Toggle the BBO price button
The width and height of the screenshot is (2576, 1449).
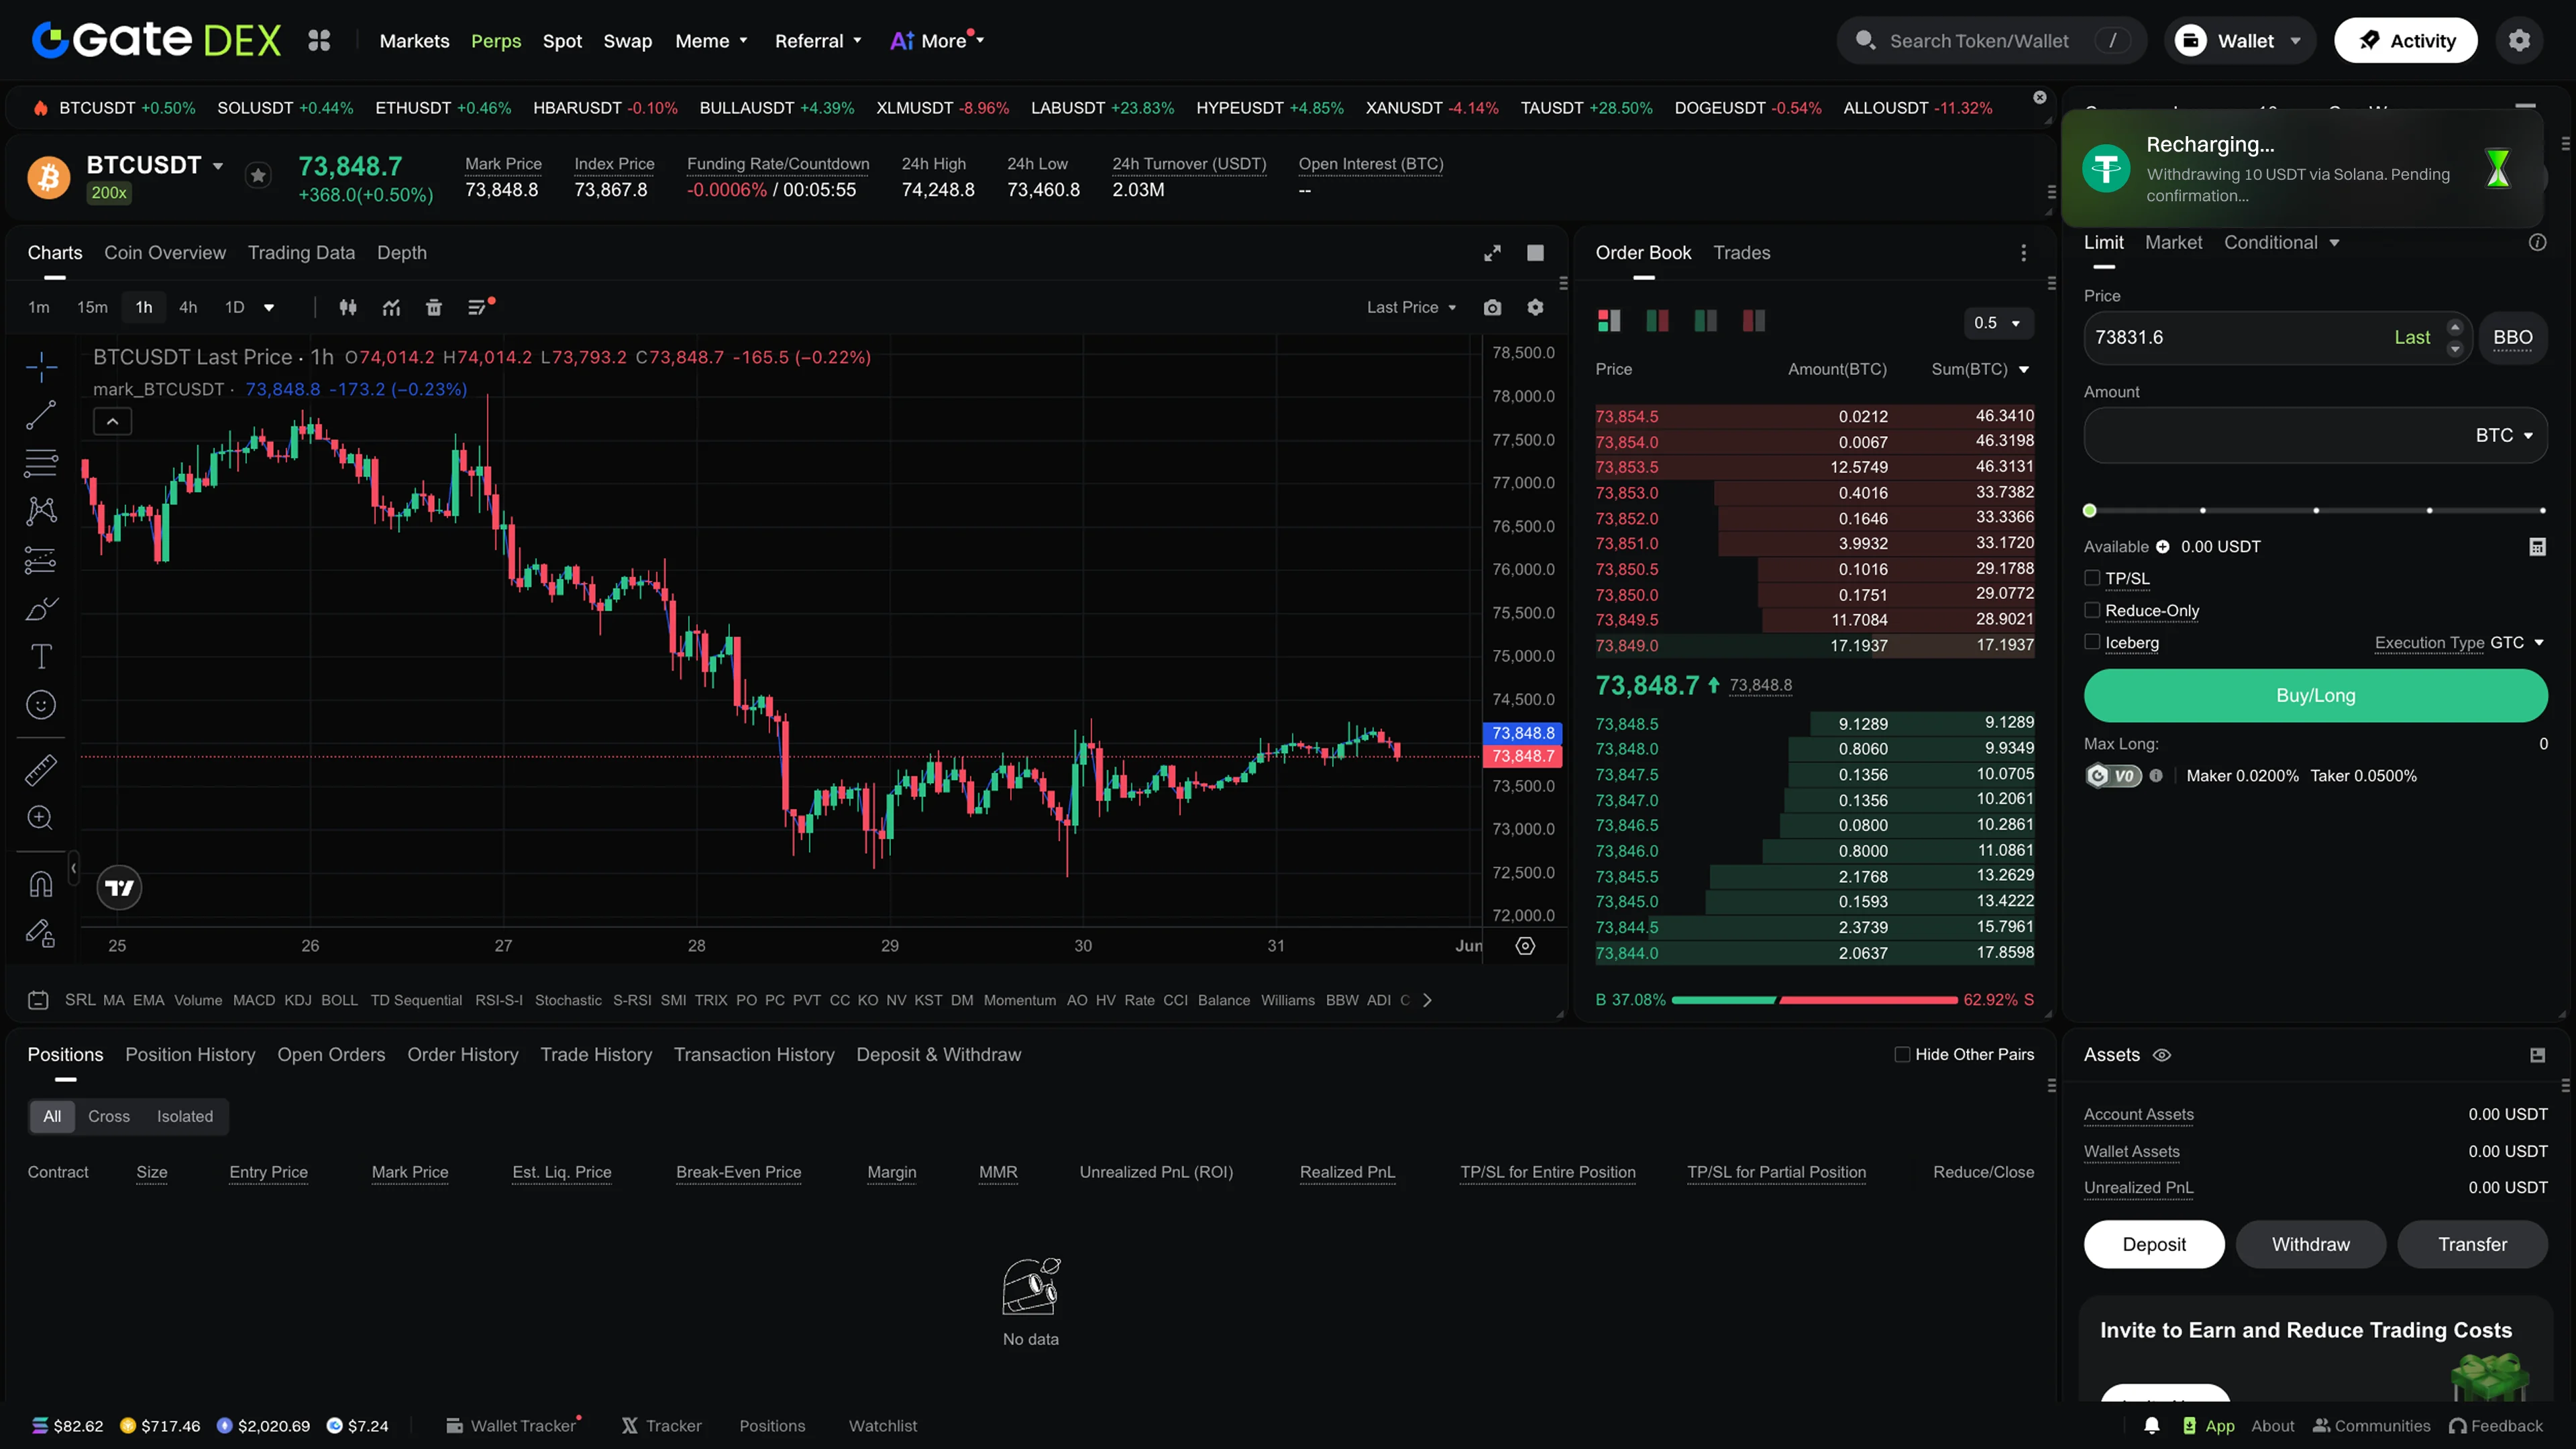tap(2513, 338)
